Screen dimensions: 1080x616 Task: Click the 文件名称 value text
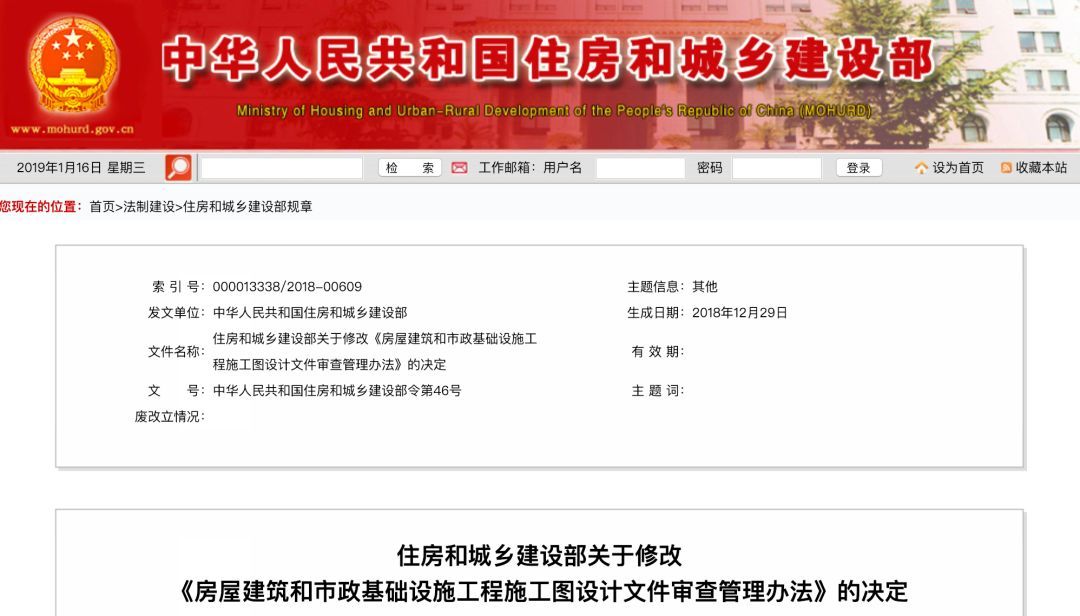375,351
